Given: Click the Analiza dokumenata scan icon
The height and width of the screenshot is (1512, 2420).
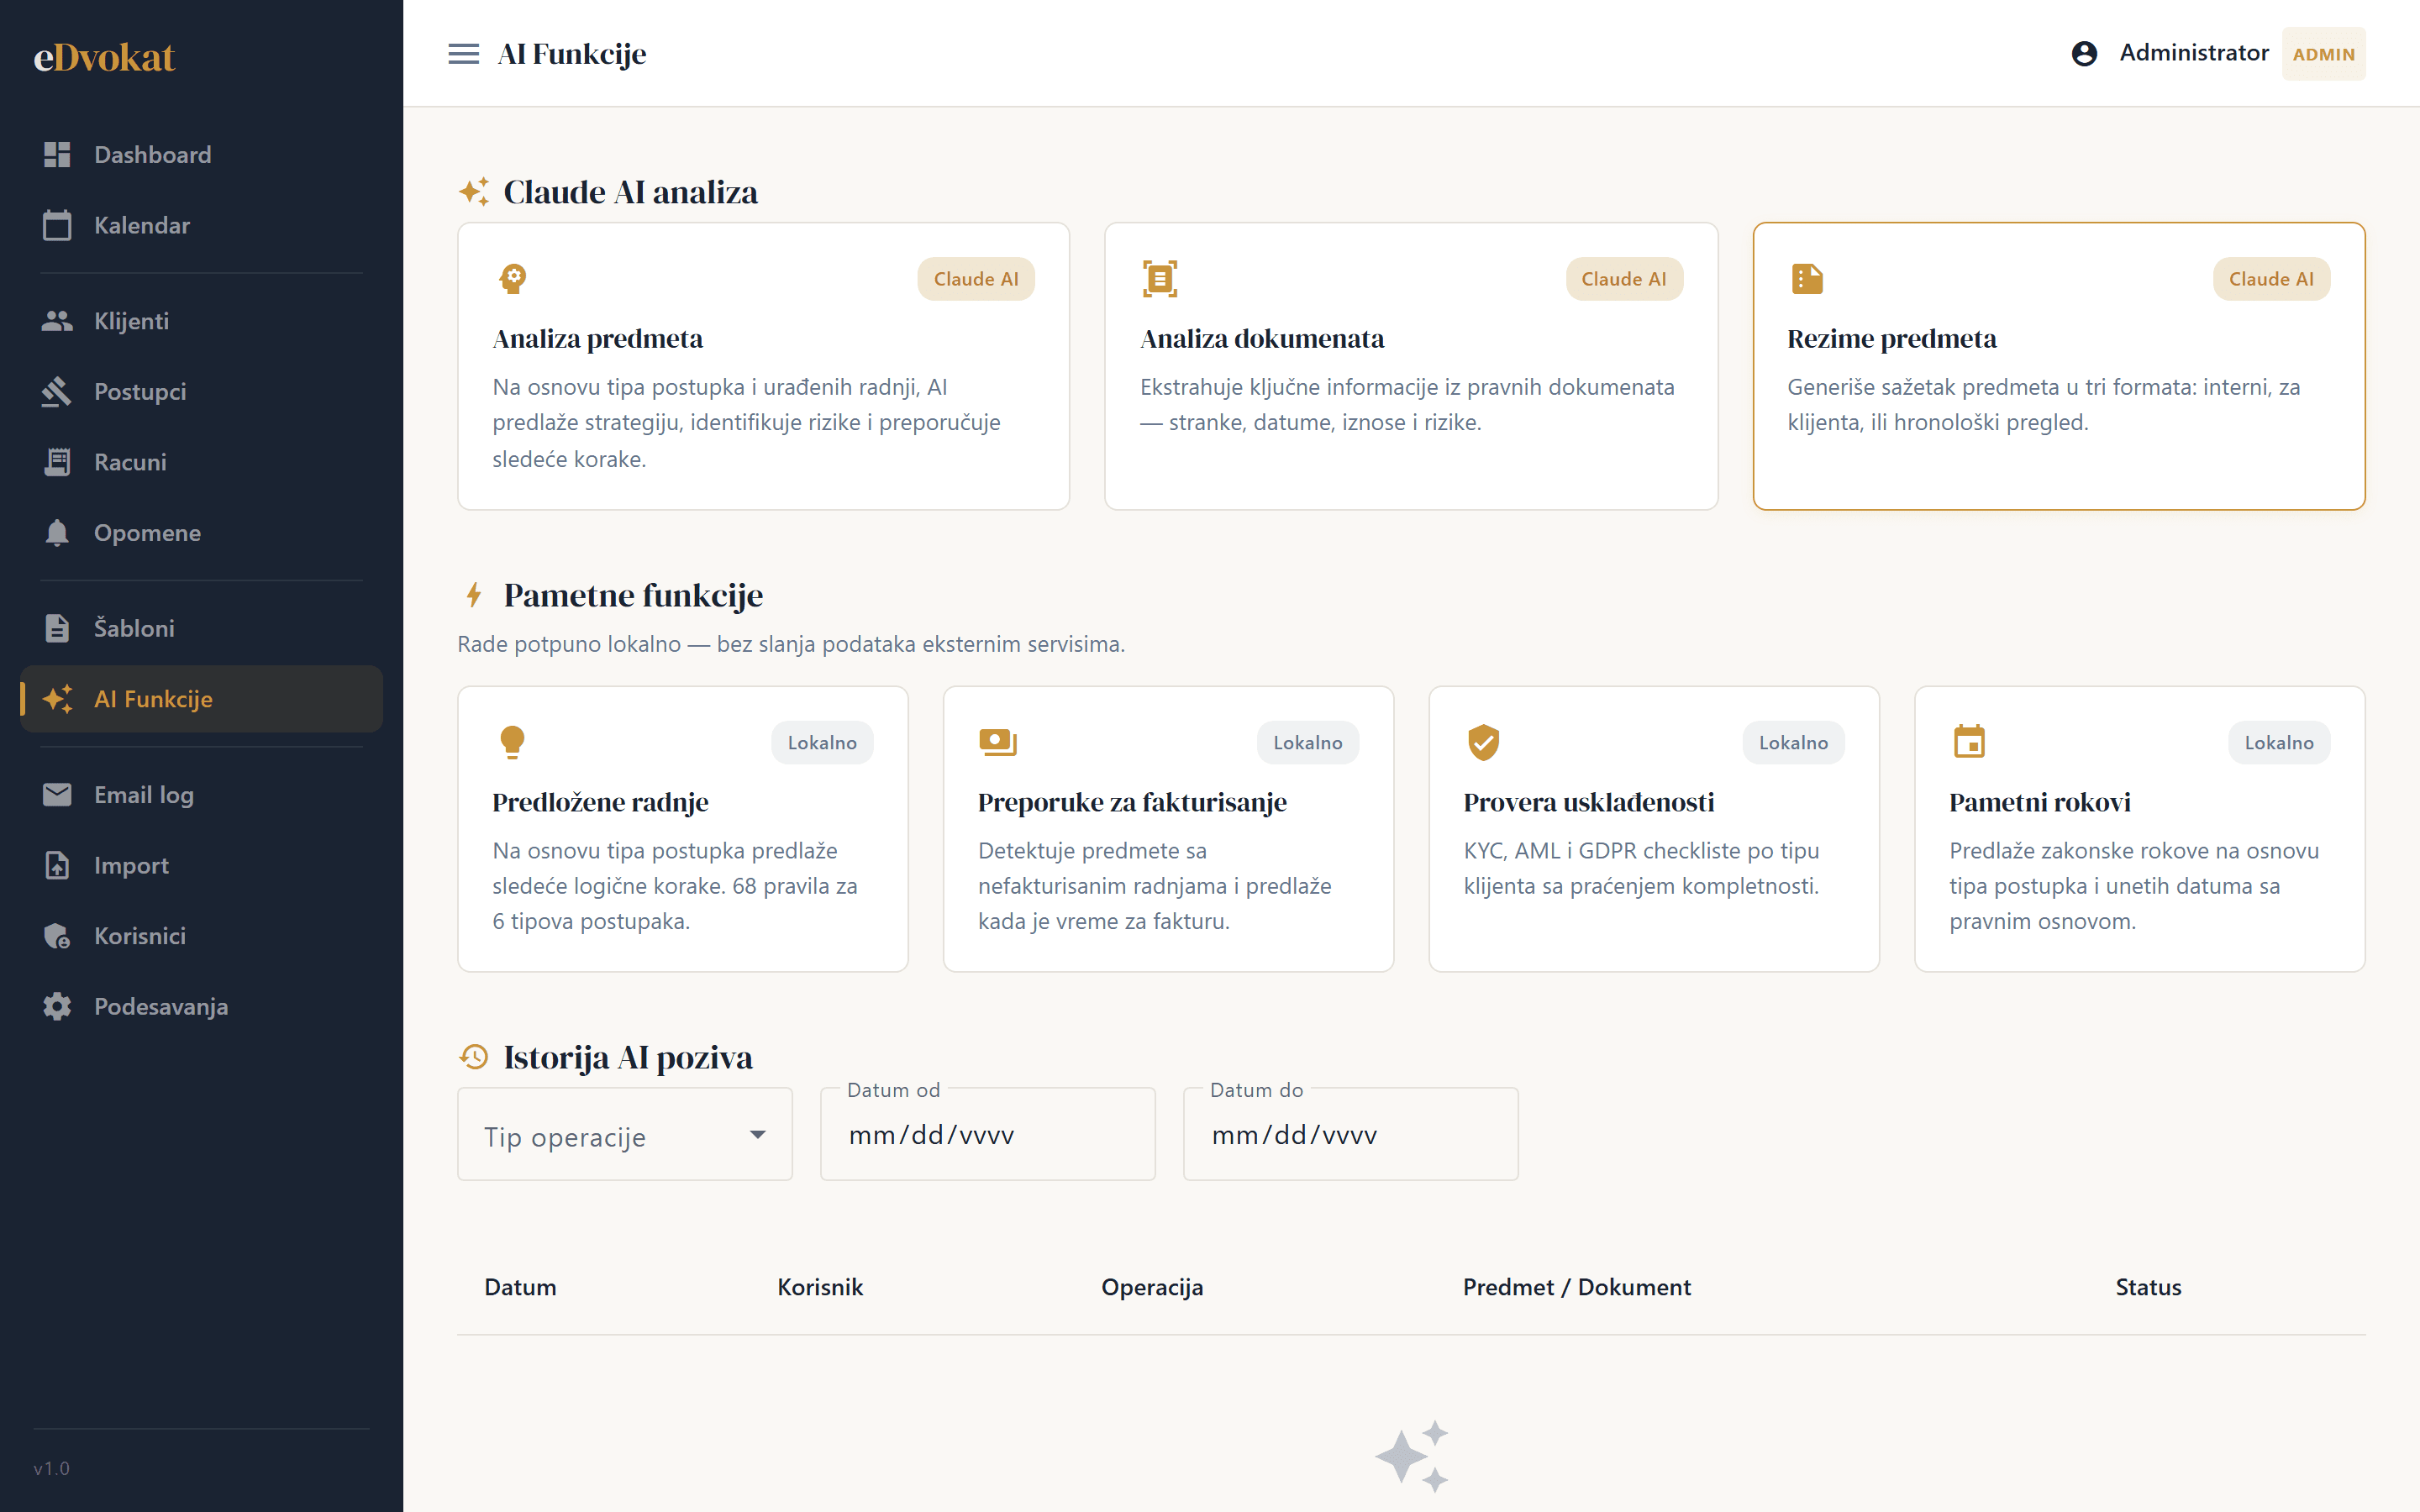Looking at the screenshot, I should 1160,278.
